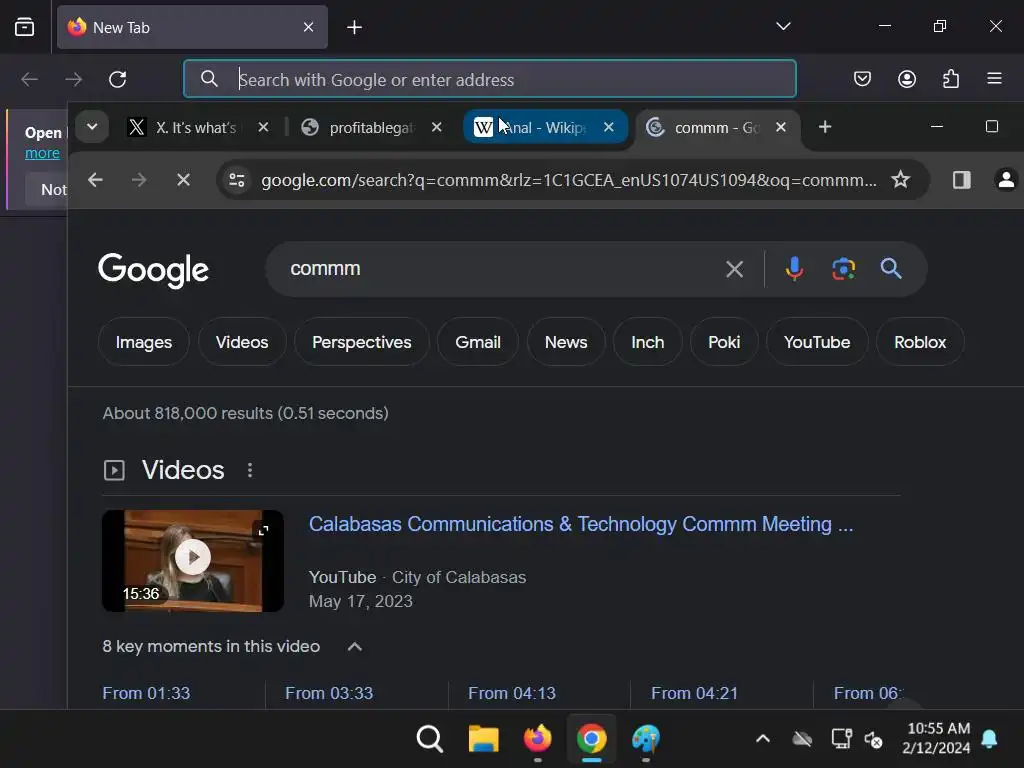Open Chrome tab search dropdown arrow

pos(91,127)
